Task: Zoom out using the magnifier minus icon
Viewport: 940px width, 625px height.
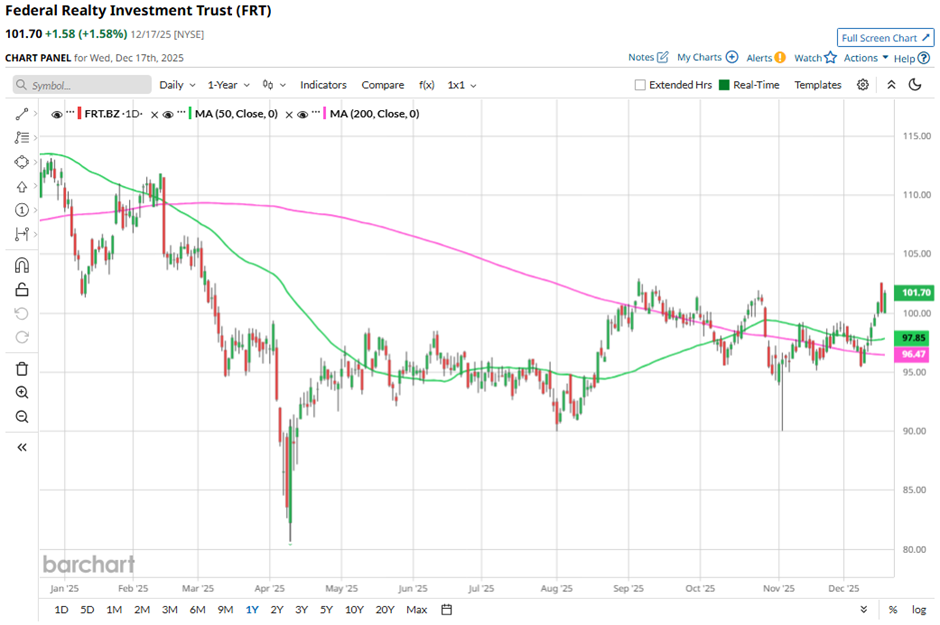Action: 21,417
